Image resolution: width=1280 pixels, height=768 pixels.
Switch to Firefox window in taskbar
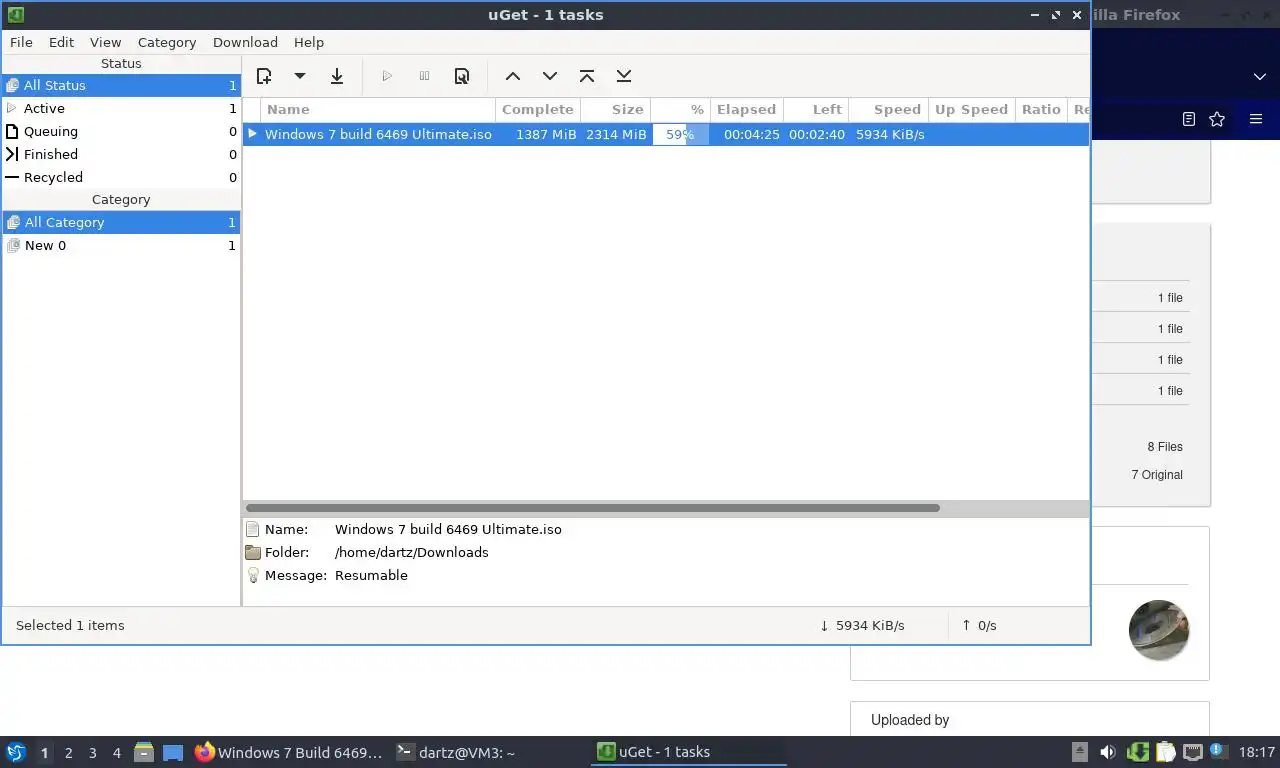point(289,752)
